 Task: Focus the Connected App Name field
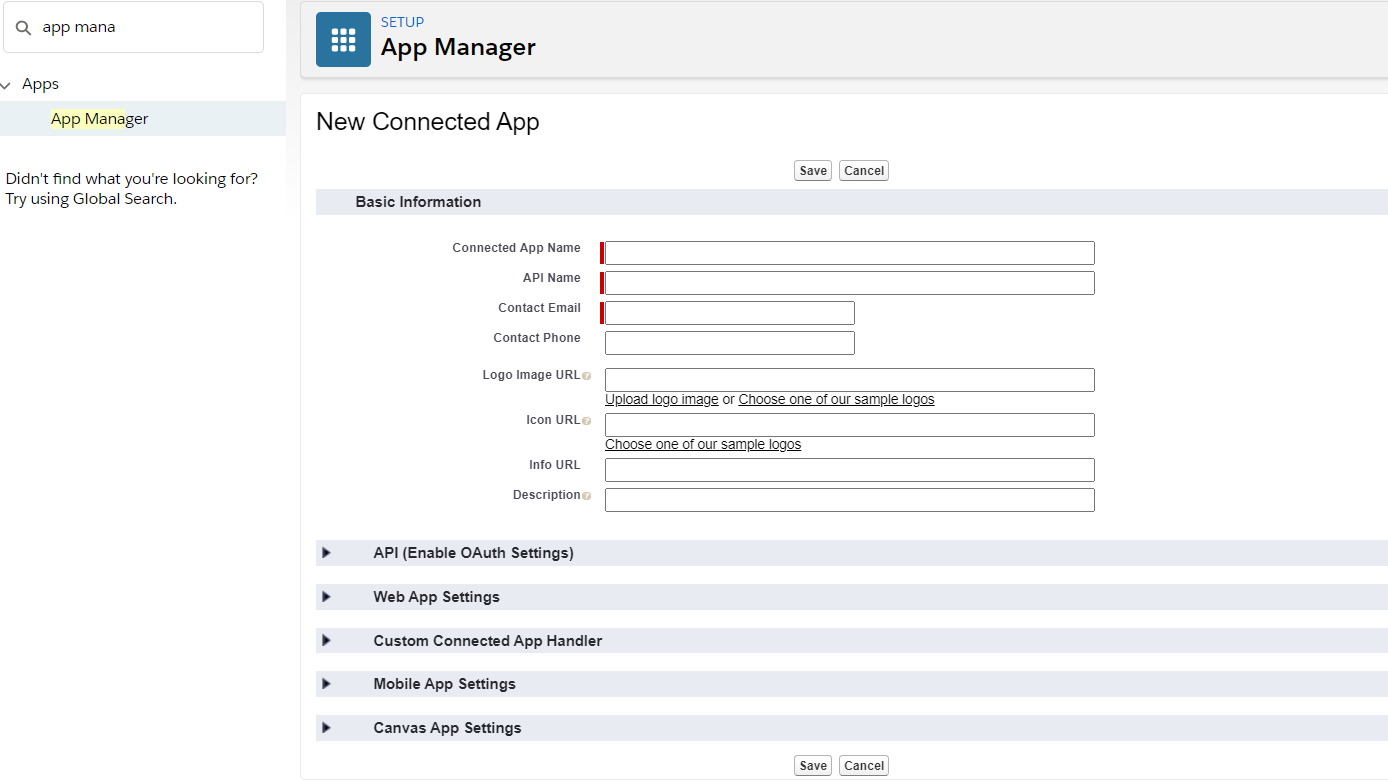point(850,253)
